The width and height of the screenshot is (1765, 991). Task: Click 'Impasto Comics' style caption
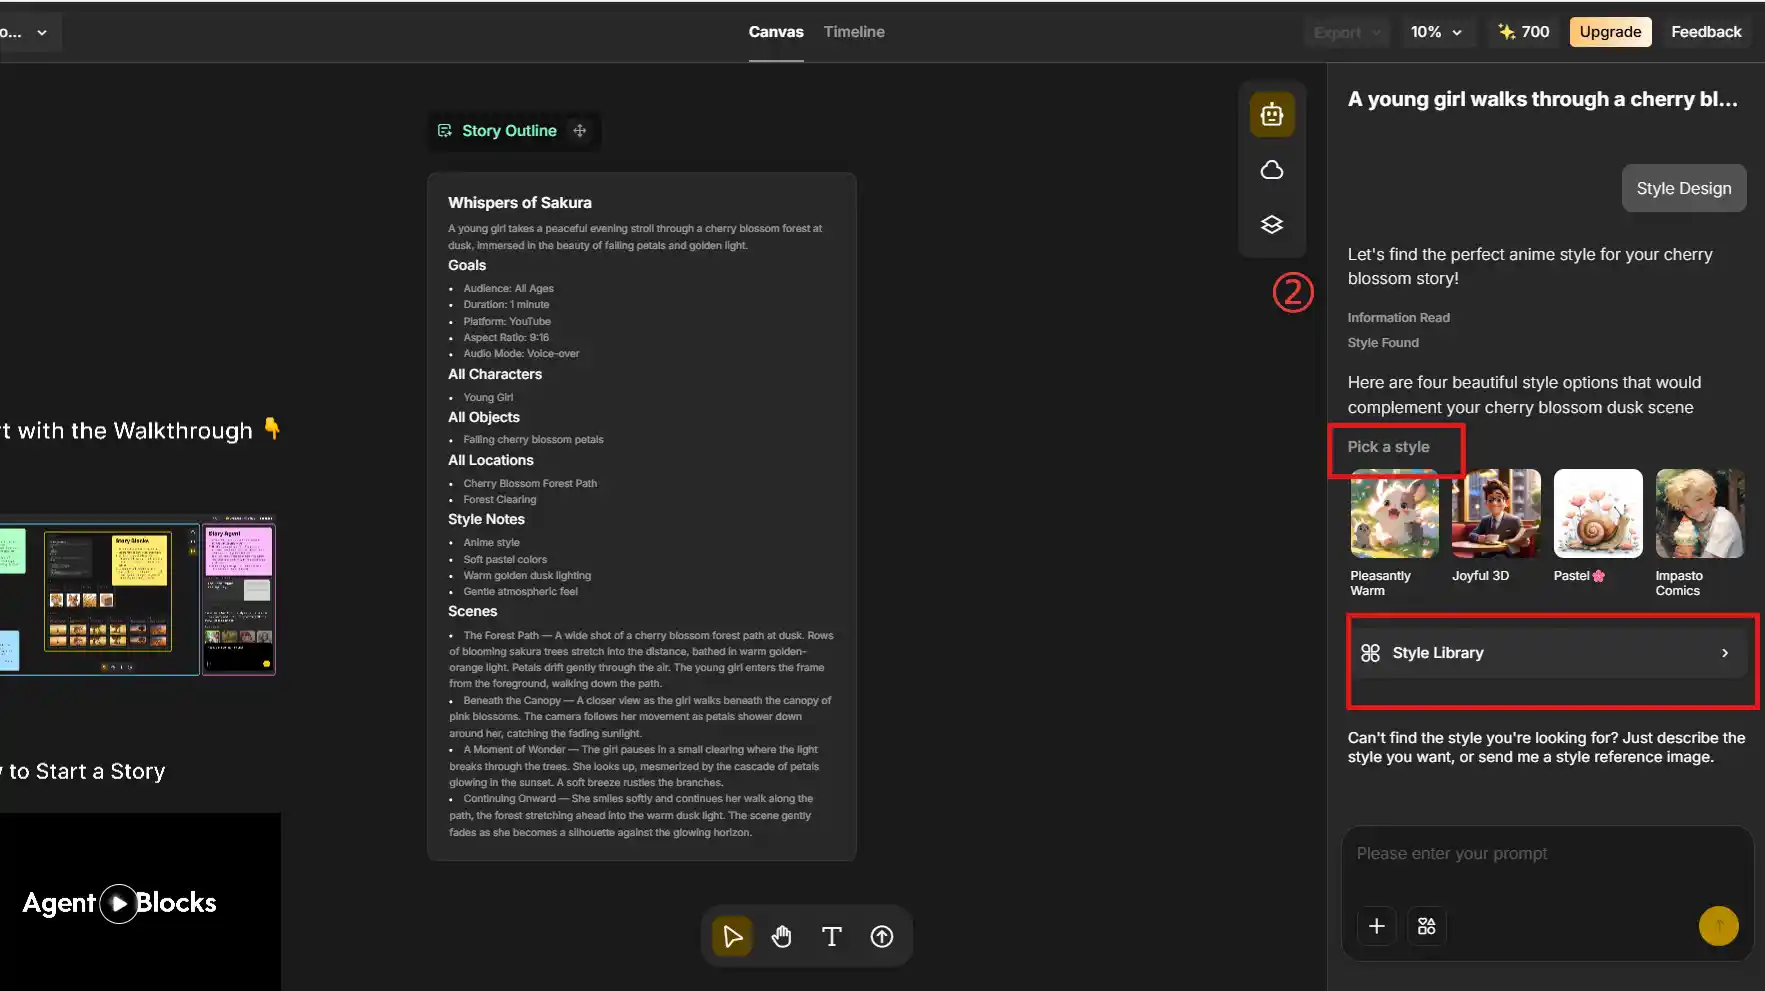click(x=1679, y=583)
